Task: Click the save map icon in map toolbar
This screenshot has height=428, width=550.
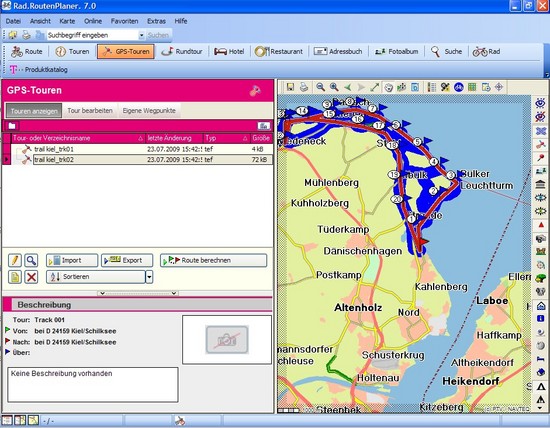Action: pyautogui.click(x=290, y=87)
